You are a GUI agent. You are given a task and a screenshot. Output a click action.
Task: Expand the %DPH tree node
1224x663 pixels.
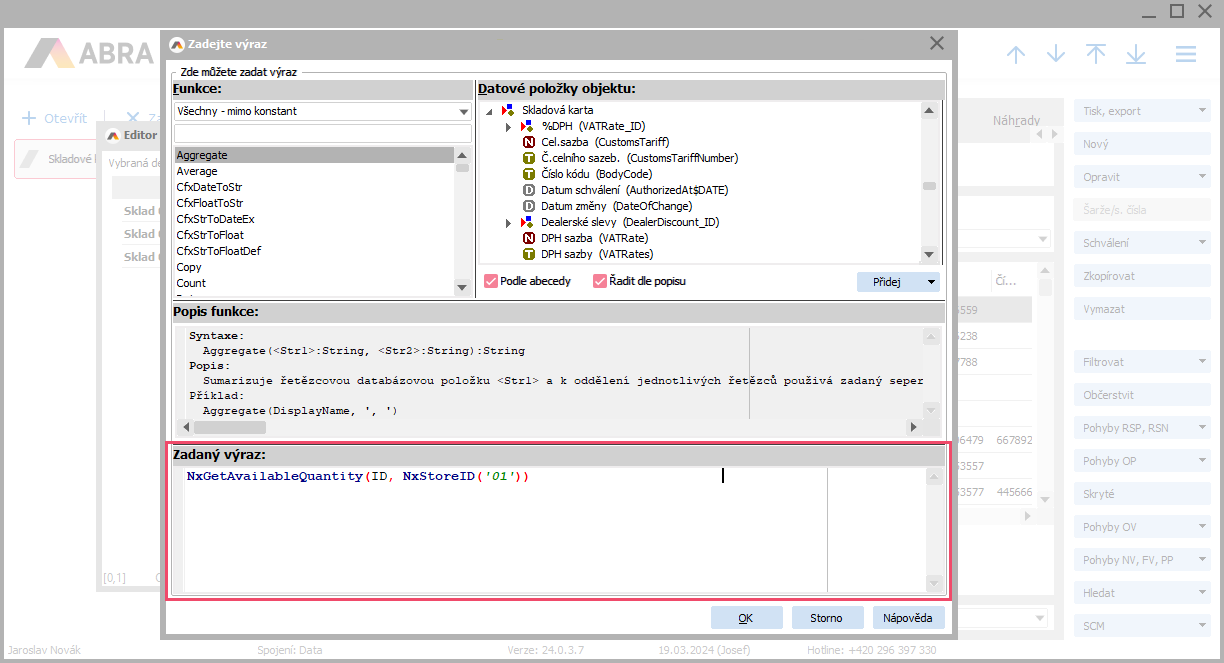click(x=508, y=127)
